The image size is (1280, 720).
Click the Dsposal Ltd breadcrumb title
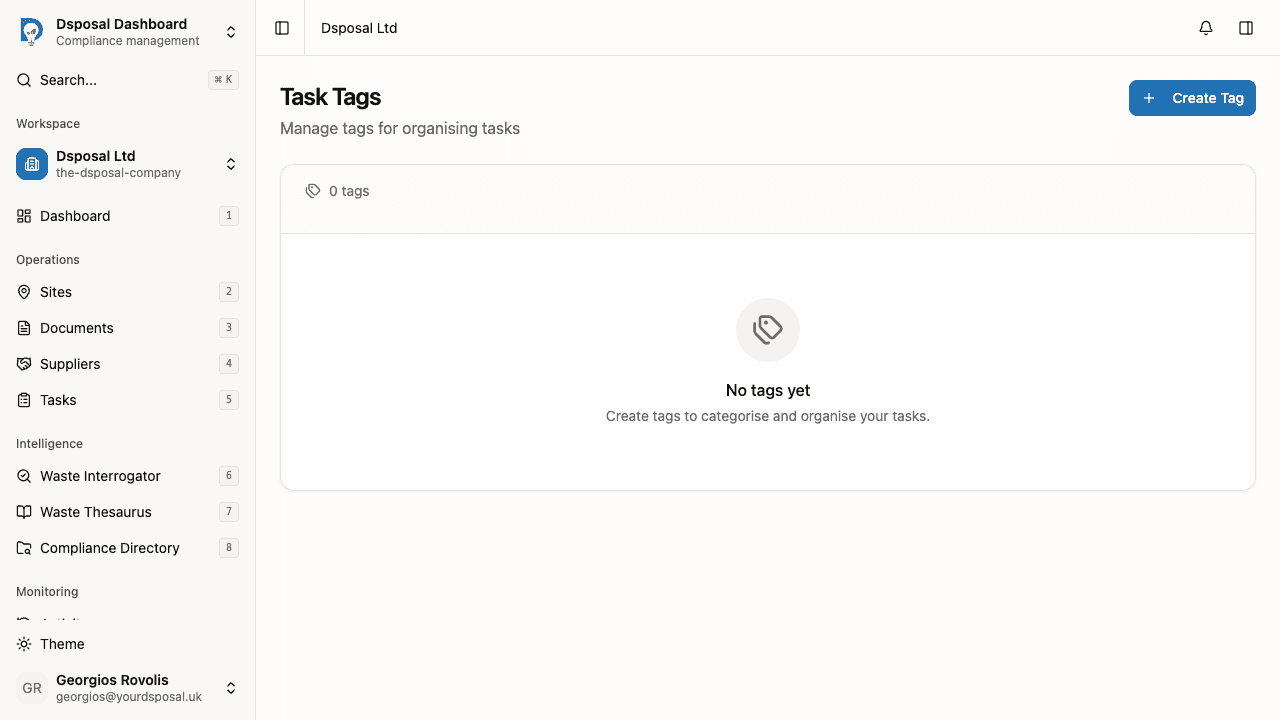click(359, 28)
